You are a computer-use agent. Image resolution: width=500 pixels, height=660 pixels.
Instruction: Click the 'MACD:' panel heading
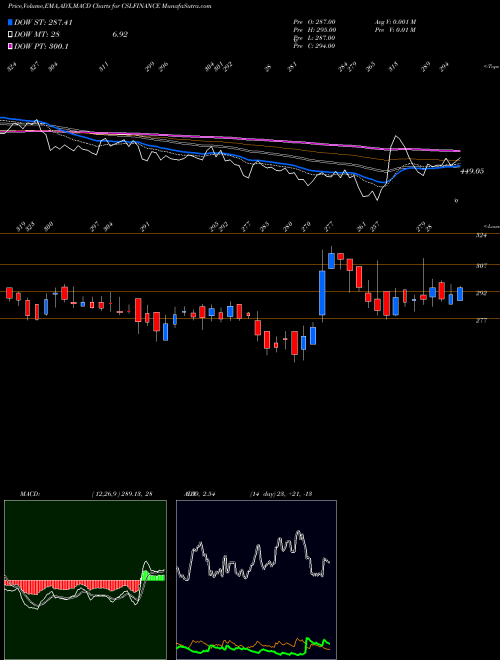(30, 494)
